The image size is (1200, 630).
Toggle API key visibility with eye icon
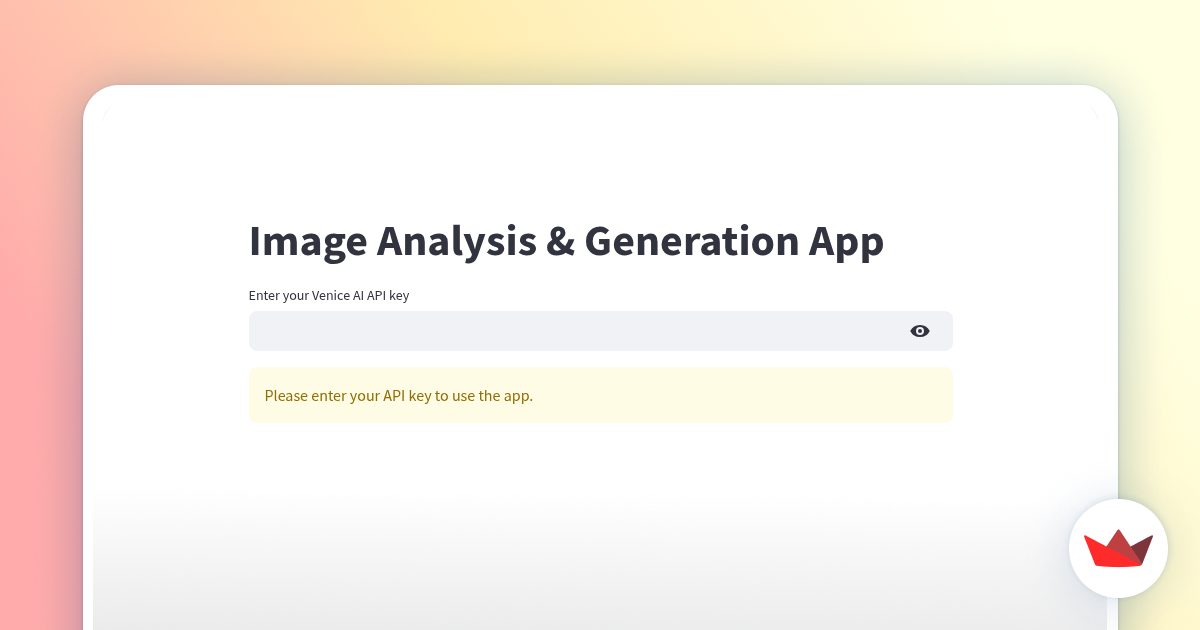tap(920, 331)
